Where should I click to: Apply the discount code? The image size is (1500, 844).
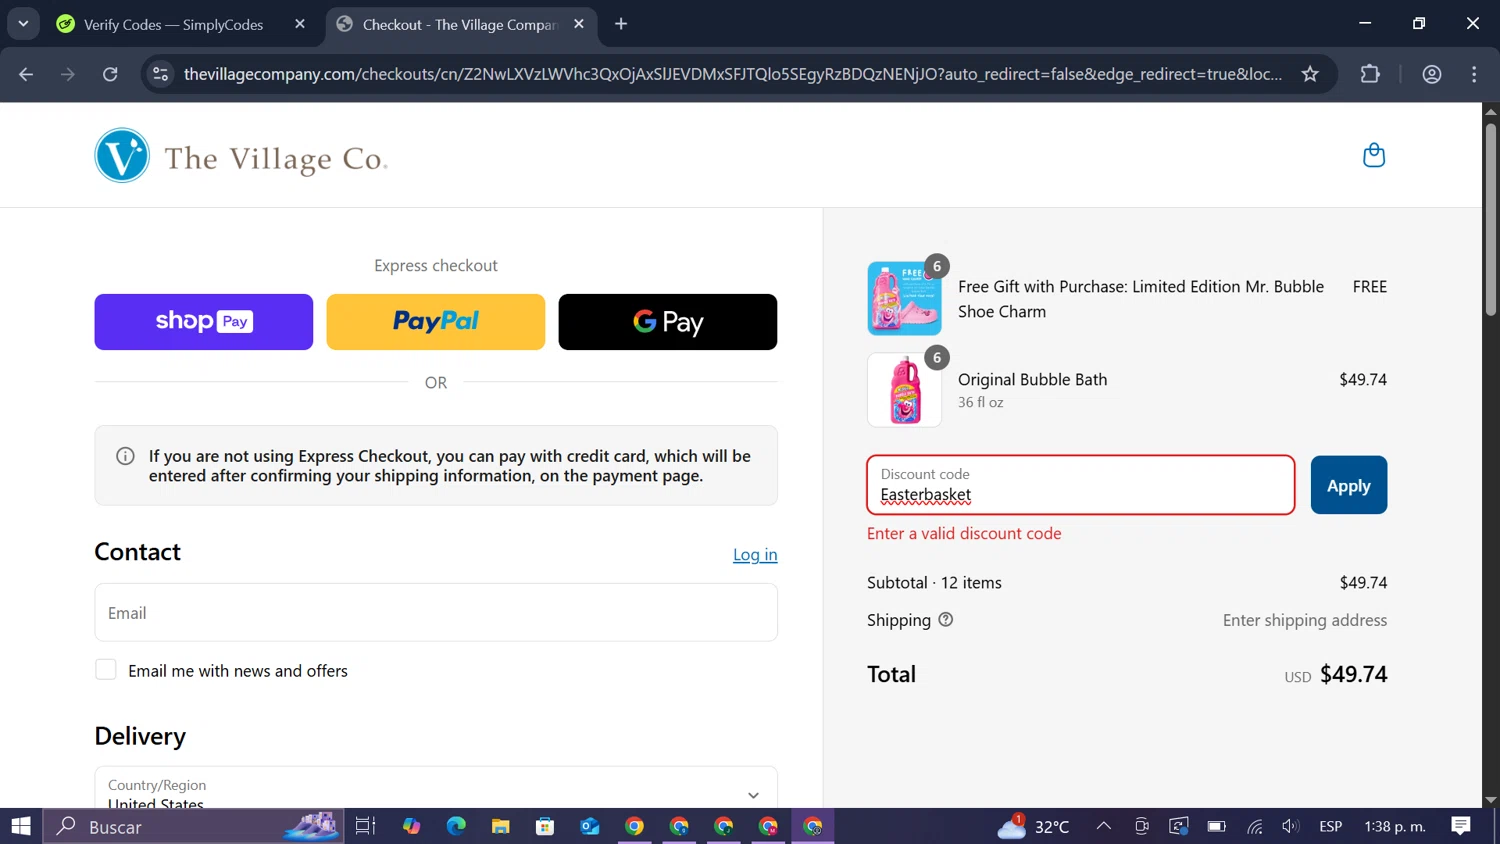click(1349, 485)
